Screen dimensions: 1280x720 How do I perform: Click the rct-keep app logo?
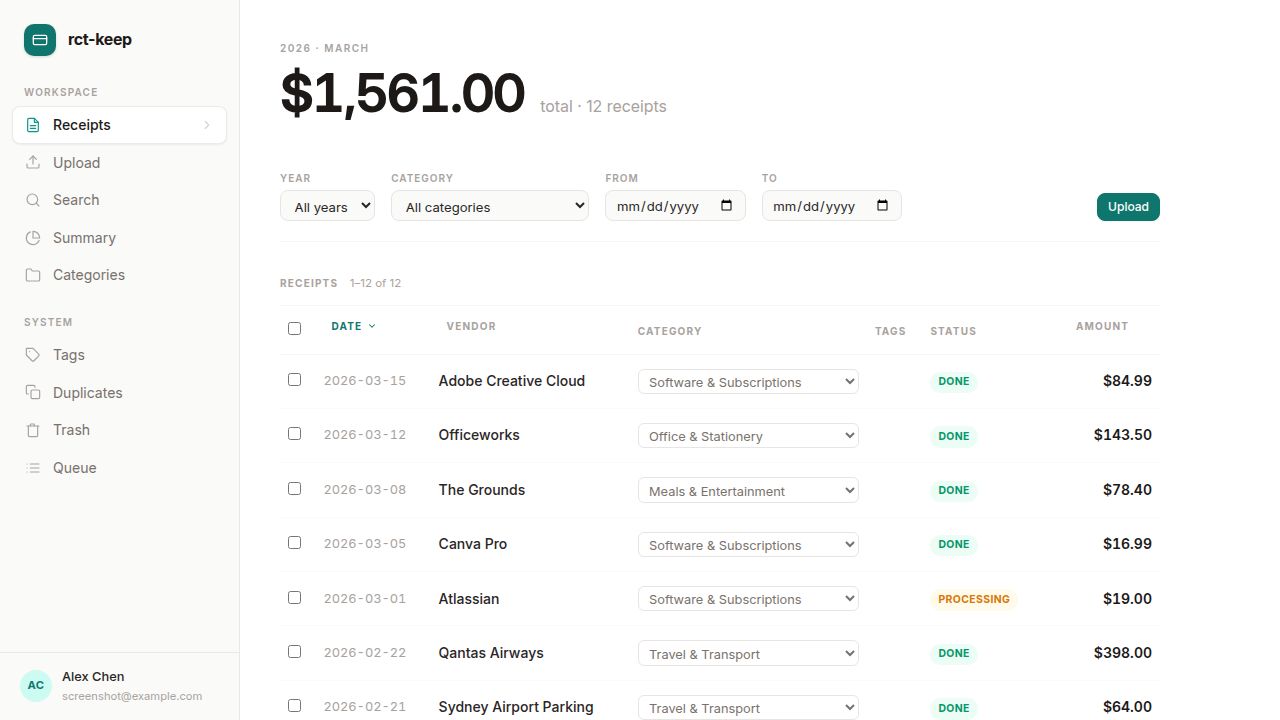[39, 39]
